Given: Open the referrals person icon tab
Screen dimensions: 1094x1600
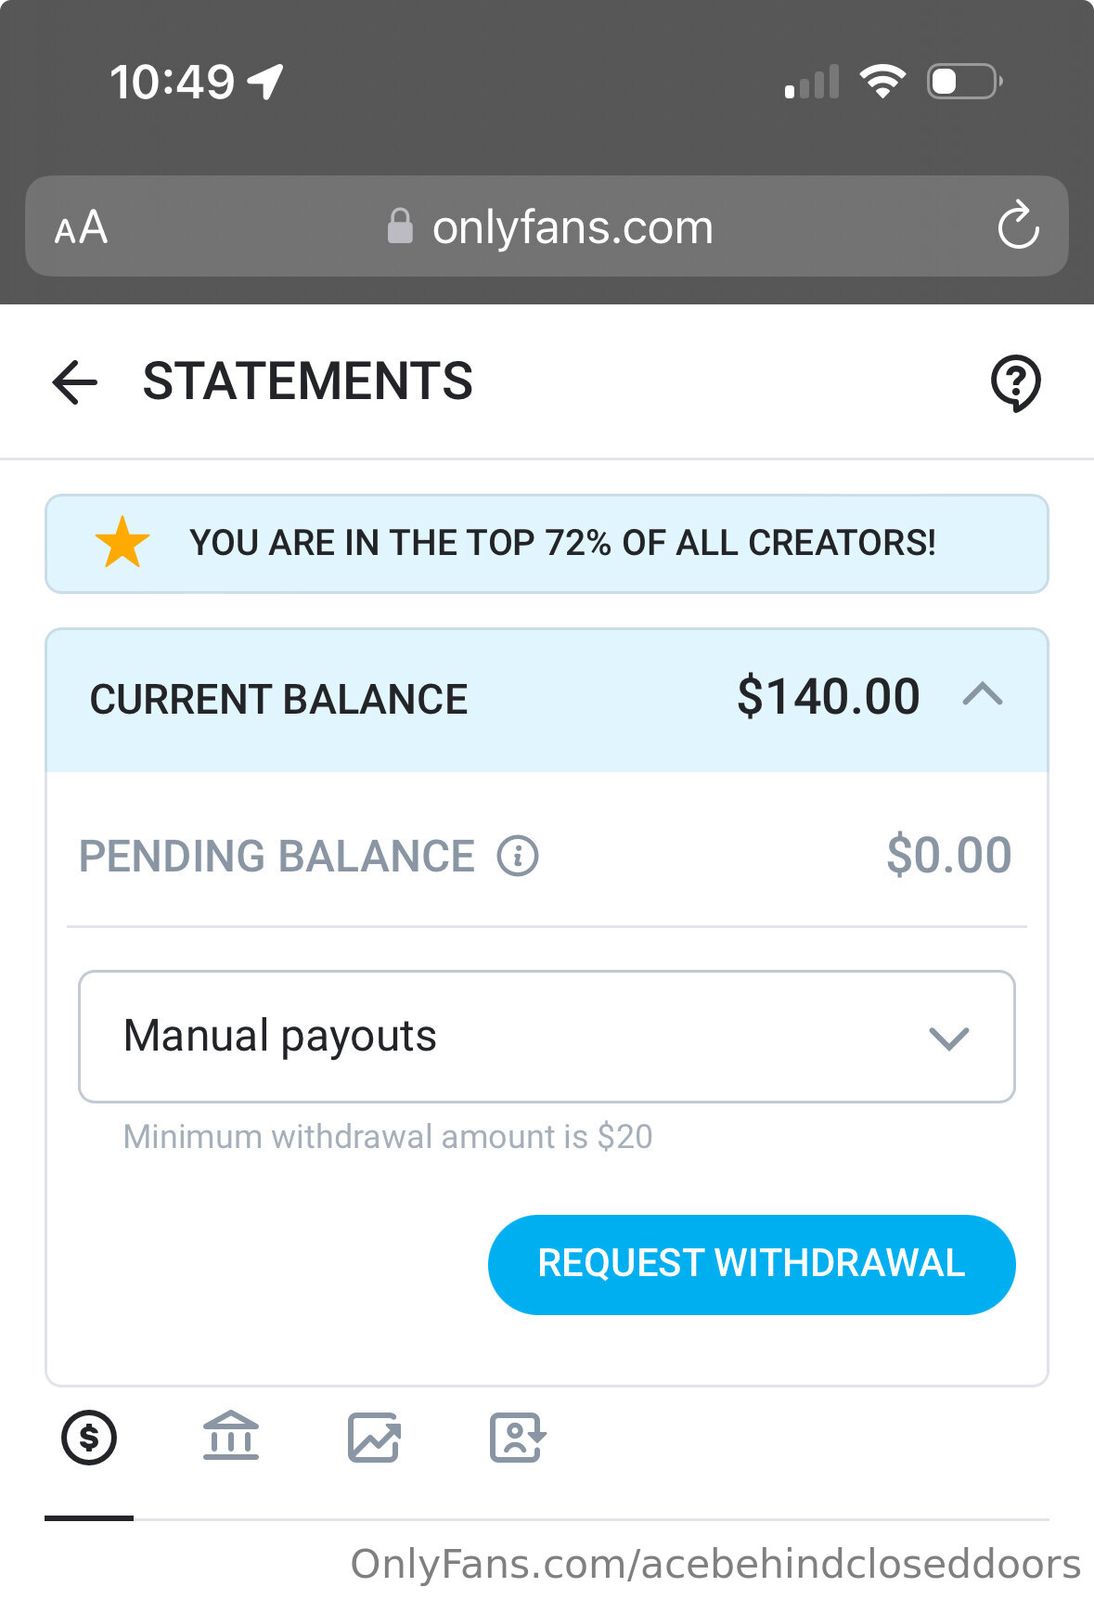Looking at the screenshot, I should click(x=516, y=1438).
